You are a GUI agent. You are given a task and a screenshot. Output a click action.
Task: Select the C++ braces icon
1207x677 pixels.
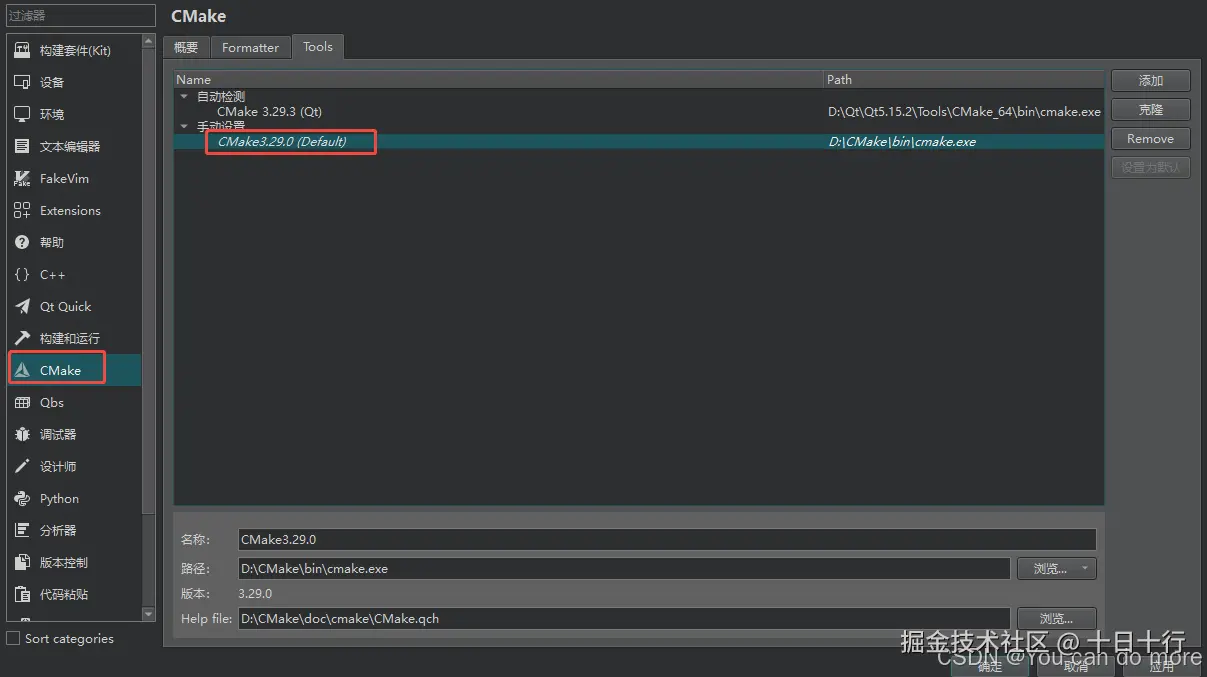pos(22,274)
